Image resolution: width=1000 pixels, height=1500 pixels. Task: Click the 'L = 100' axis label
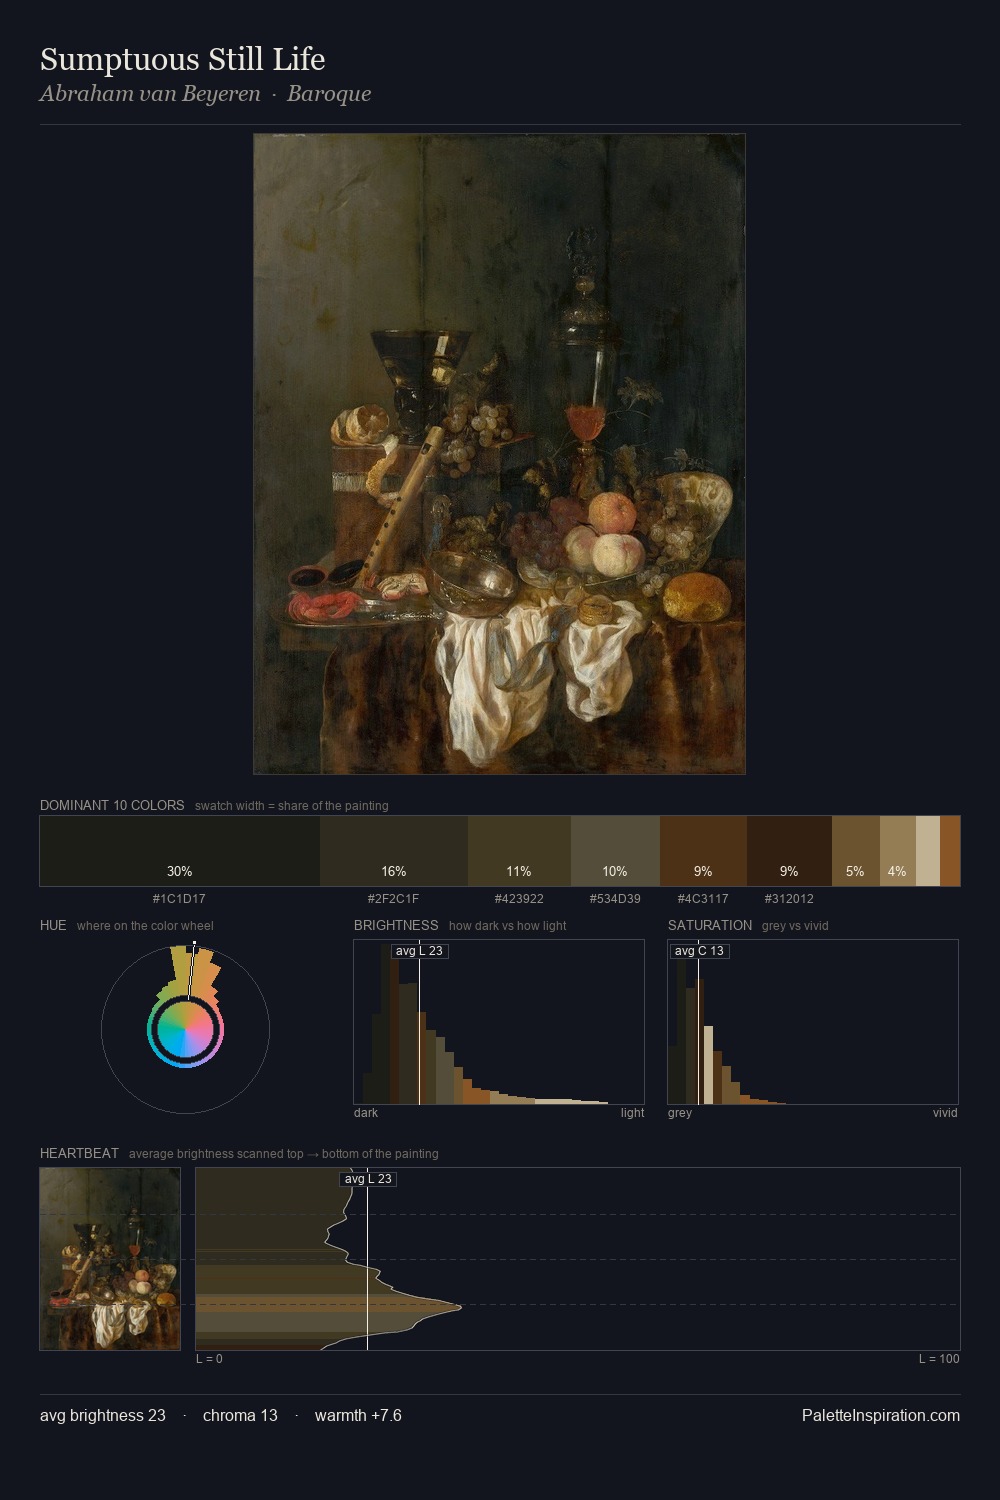[x=939, y=1359]
